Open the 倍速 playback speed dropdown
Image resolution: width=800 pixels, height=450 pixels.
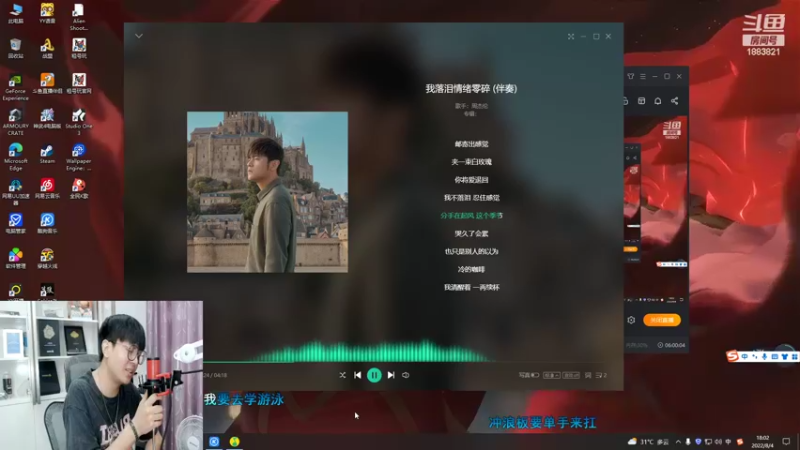pyautogui.click(x=552, y=375)
